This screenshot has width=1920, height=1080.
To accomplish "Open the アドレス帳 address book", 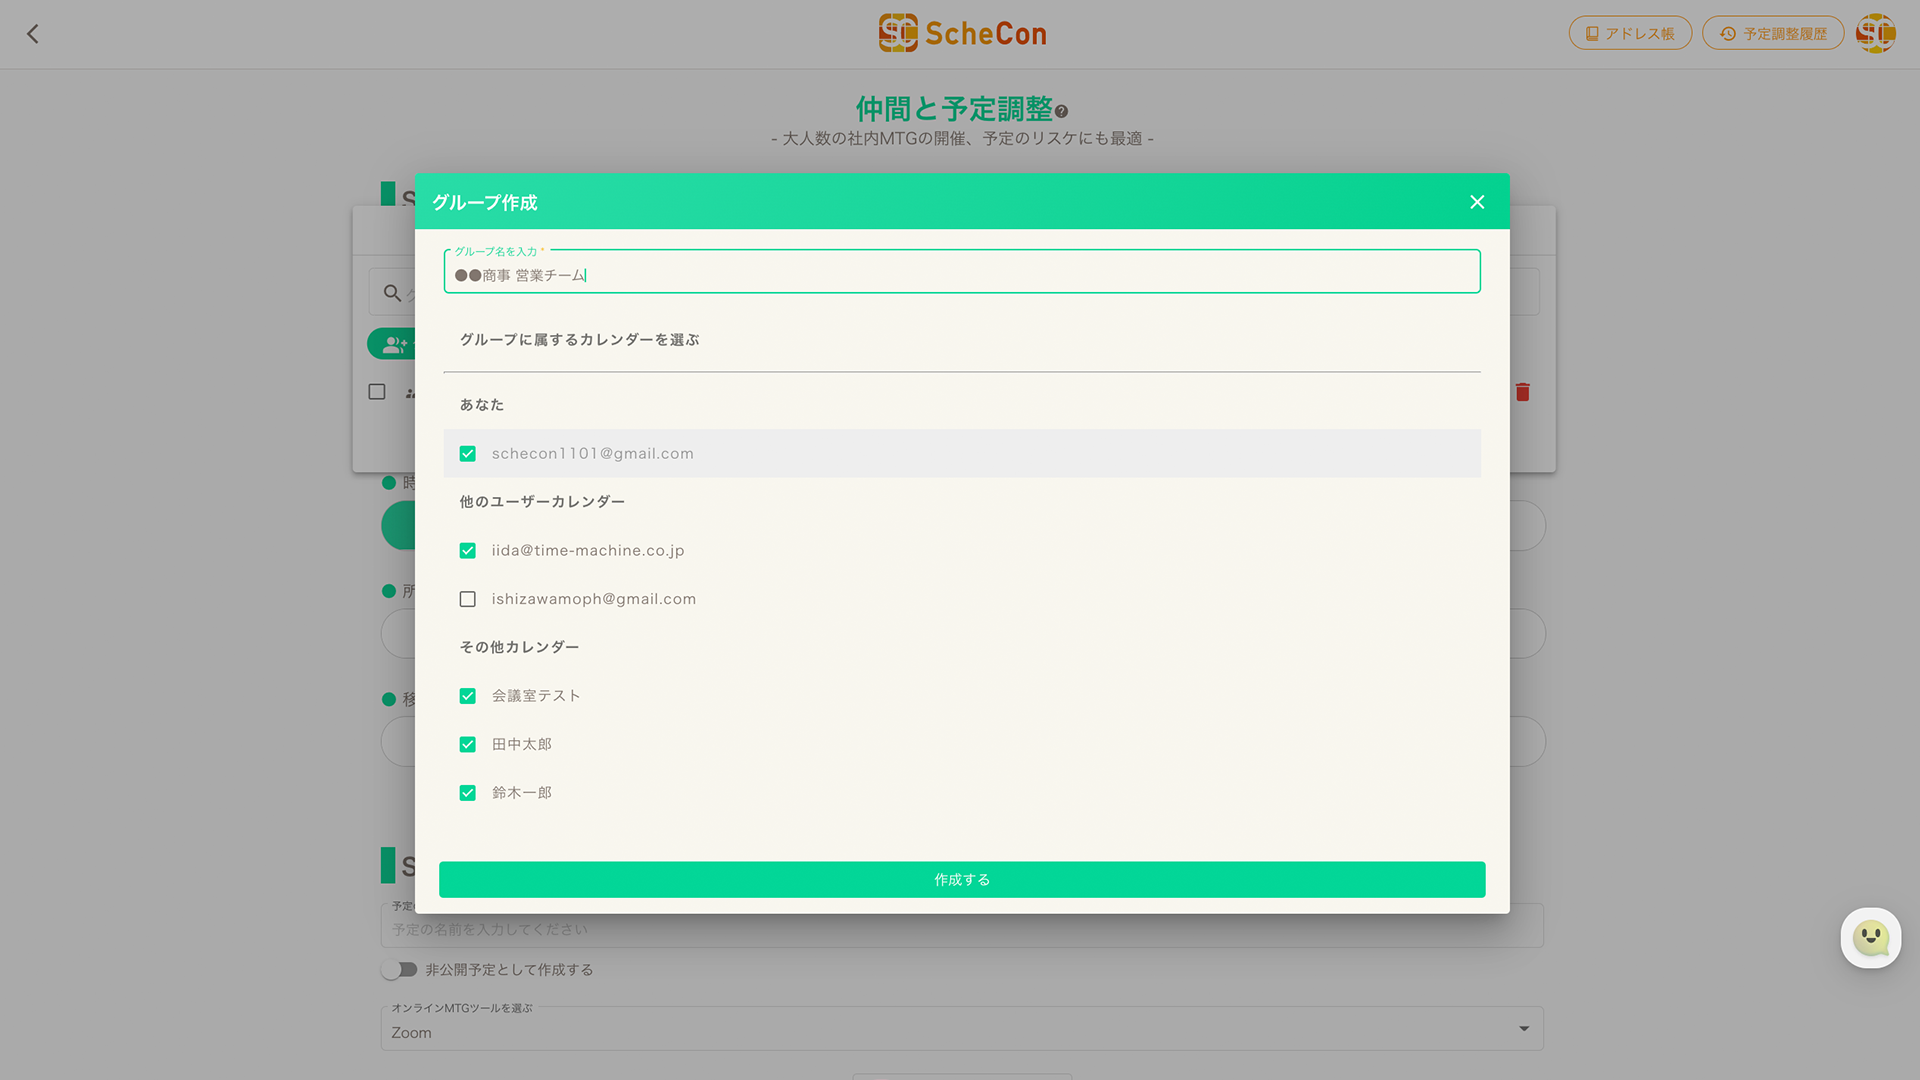I will (1630, 33).
